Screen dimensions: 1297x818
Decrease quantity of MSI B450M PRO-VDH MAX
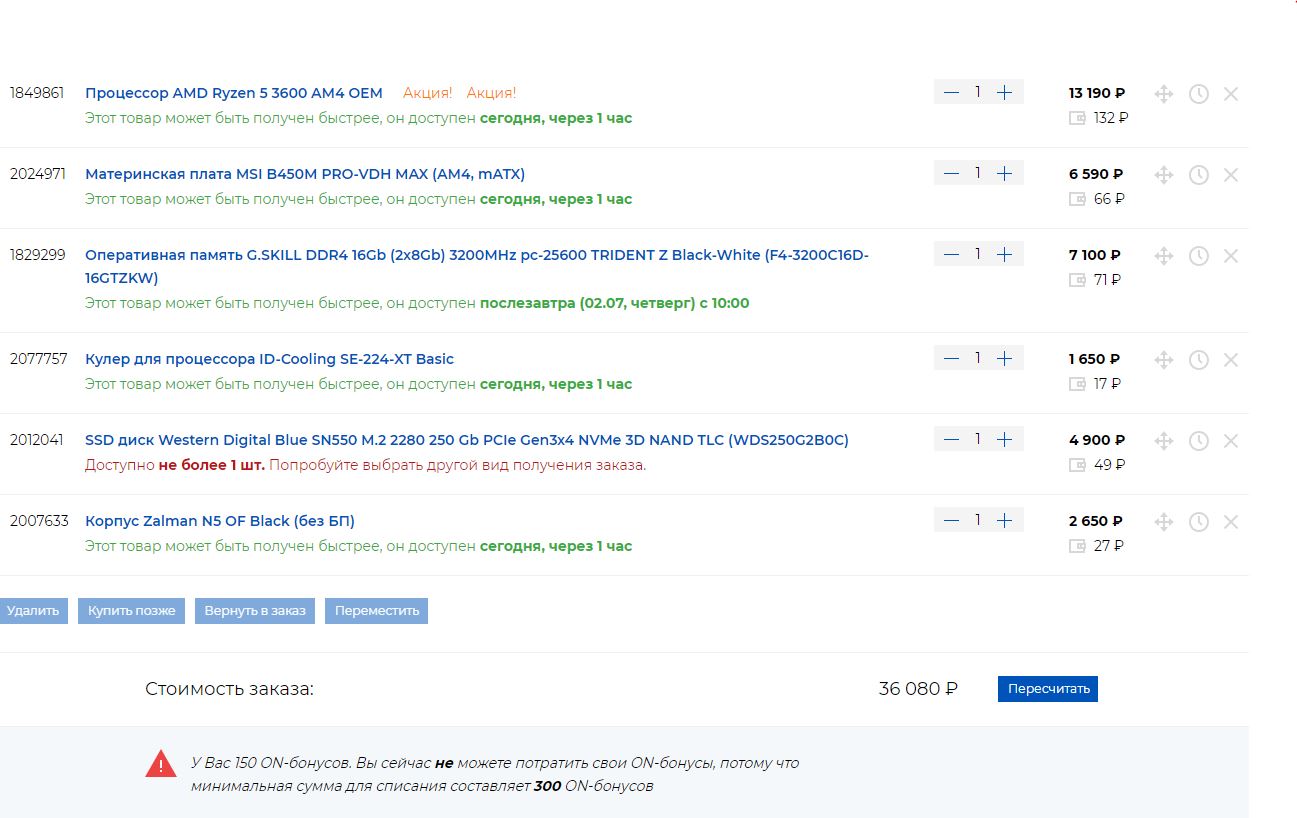(x=951, y=173)
